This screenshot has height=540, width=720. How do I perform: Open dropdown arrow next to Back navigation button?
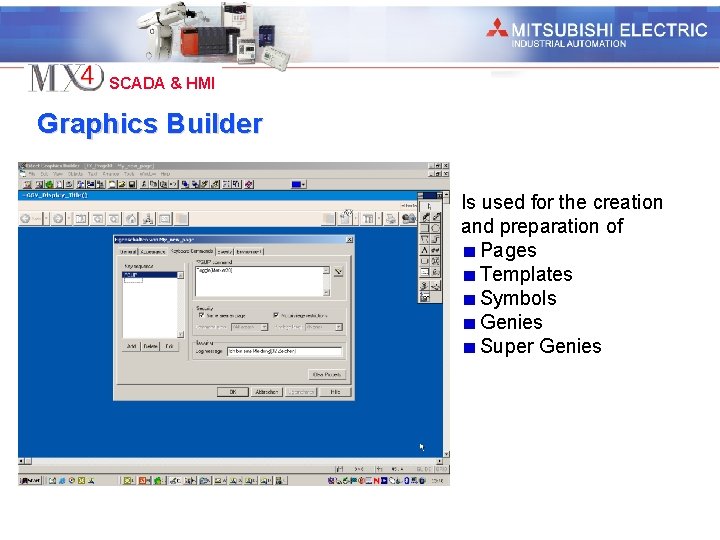tap(46, 219)
